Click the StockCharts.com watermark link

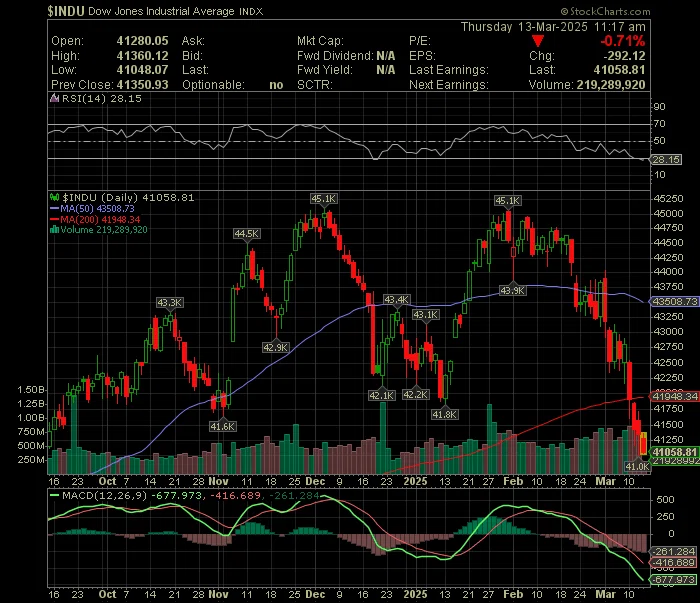605,11
